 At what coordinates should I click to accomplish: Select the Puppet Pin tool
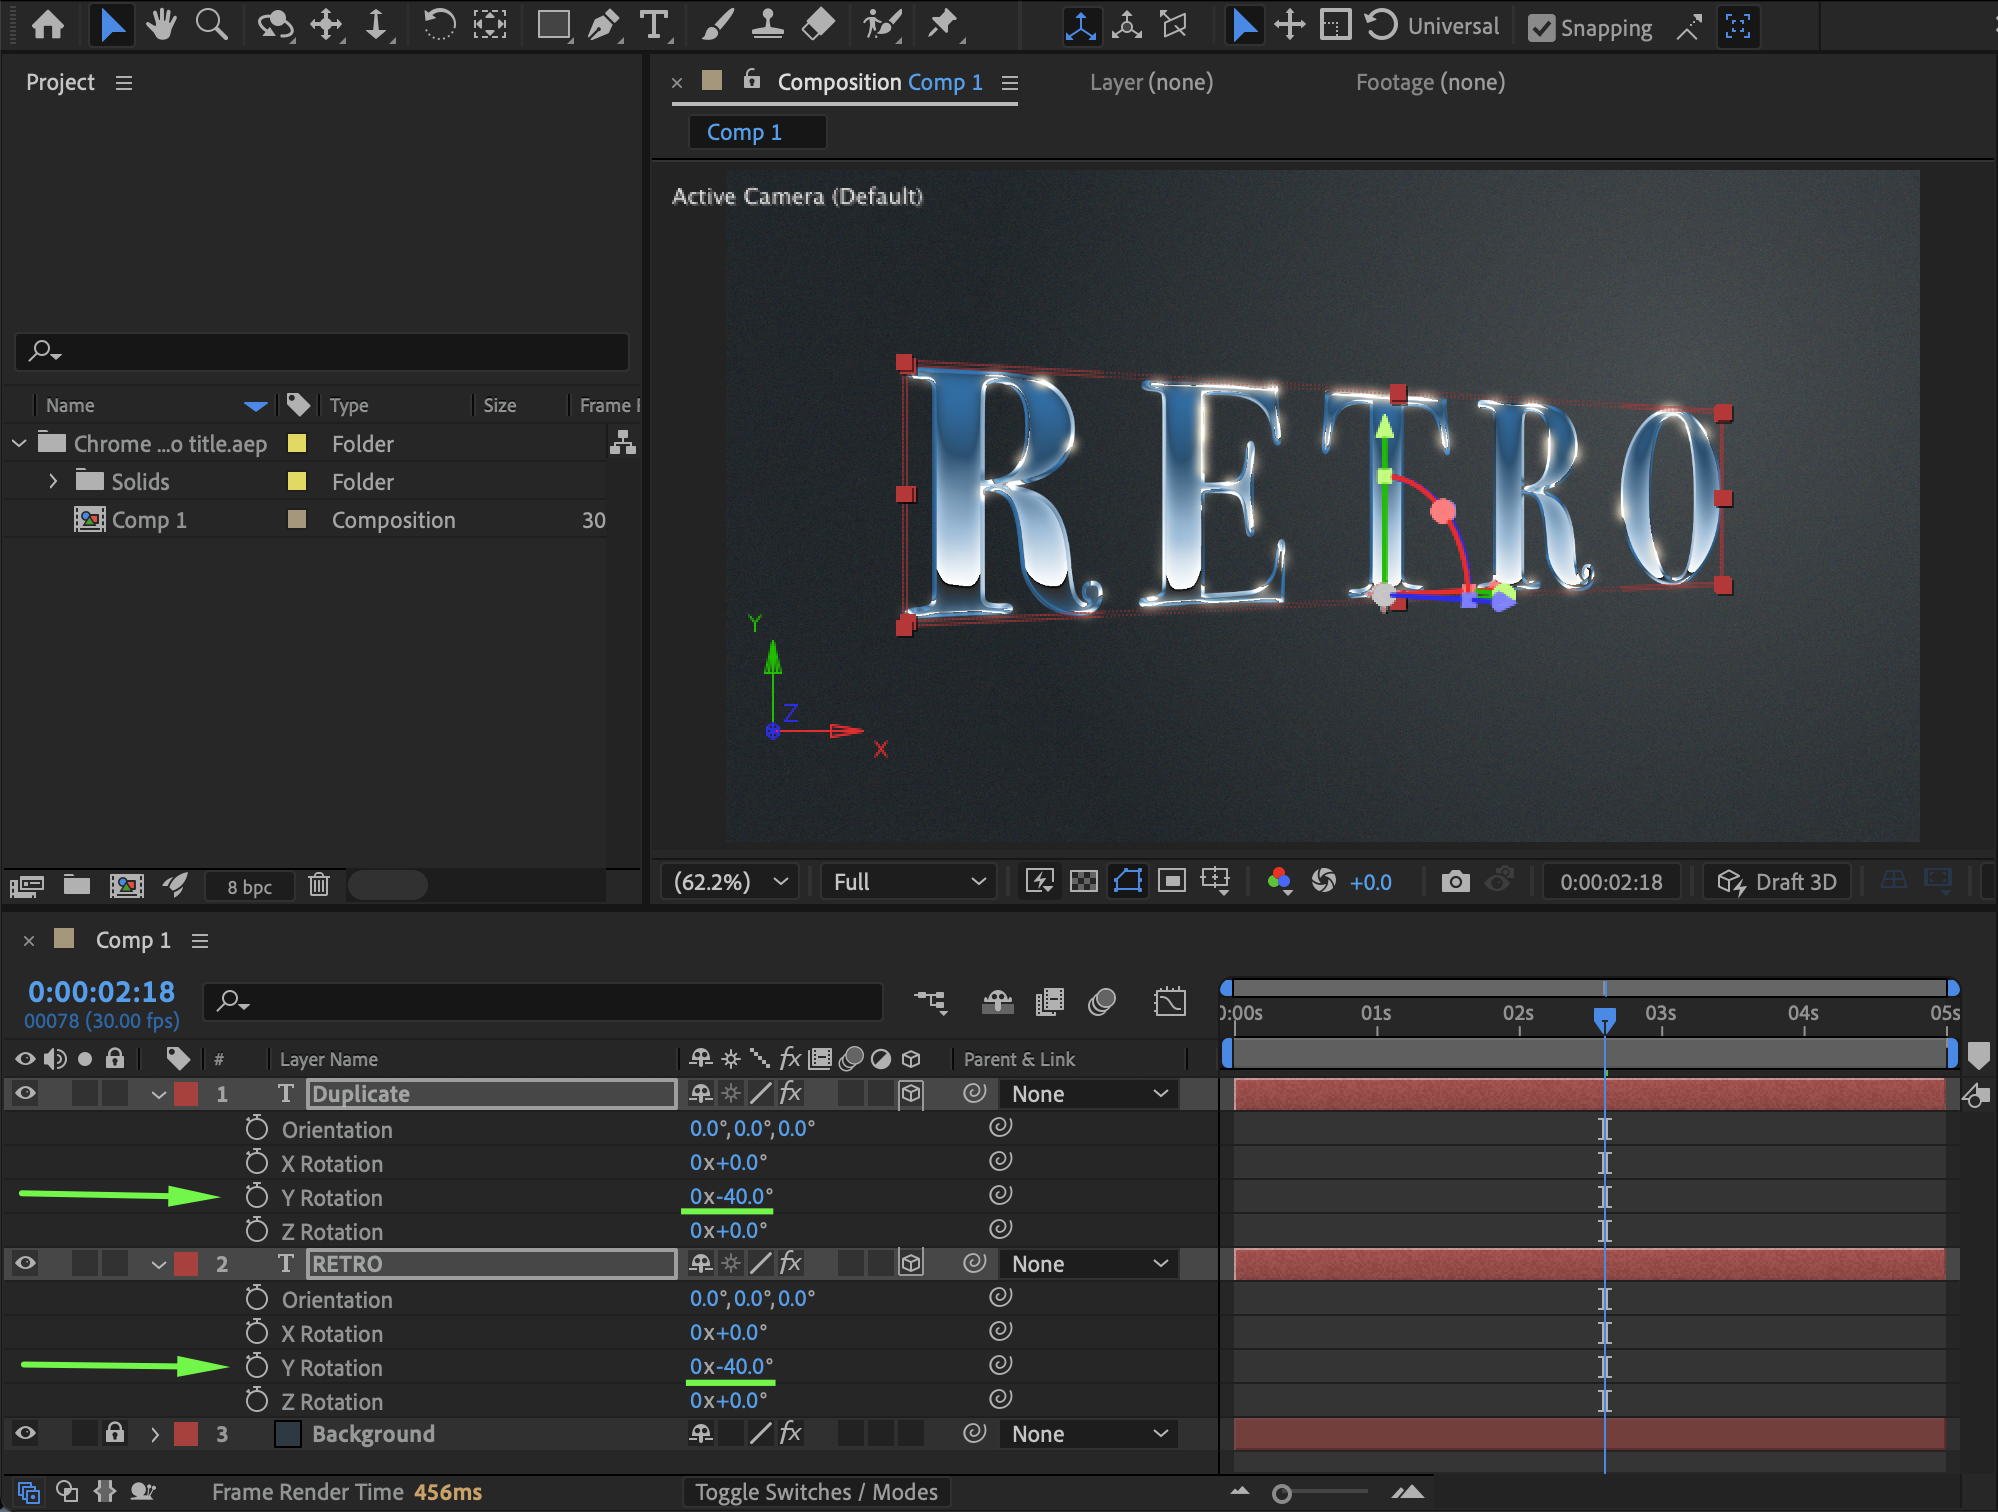click(942, 25)
